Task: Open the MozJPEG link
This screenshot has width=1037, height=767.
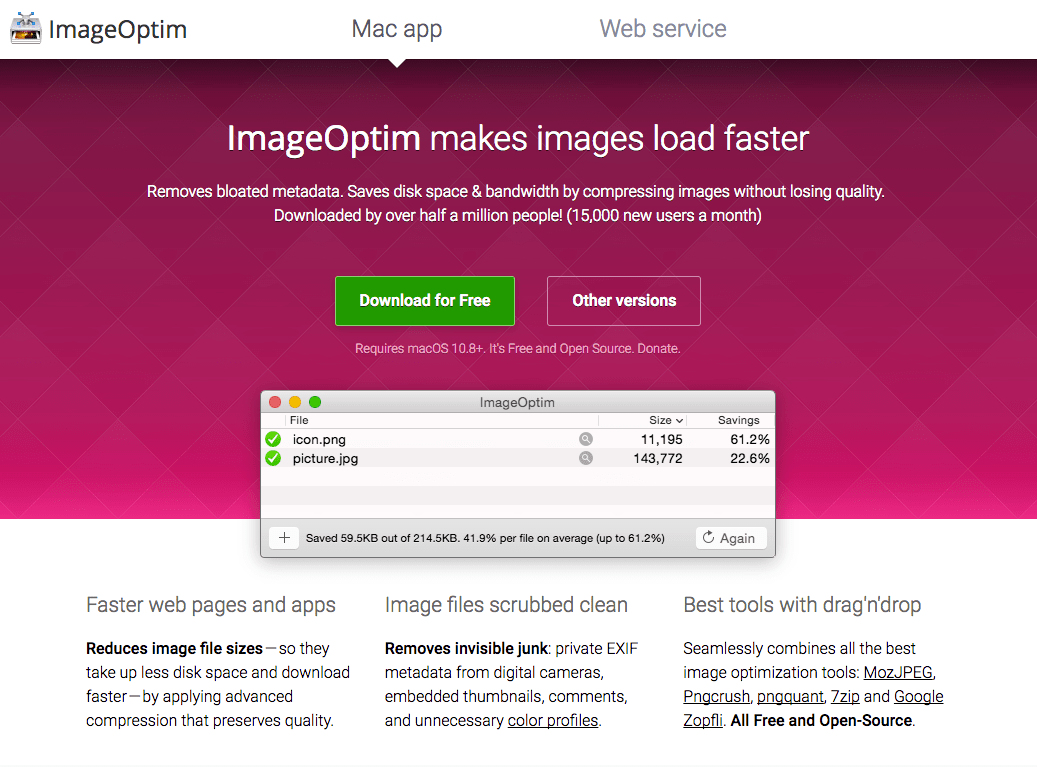Action: [898, 672]
